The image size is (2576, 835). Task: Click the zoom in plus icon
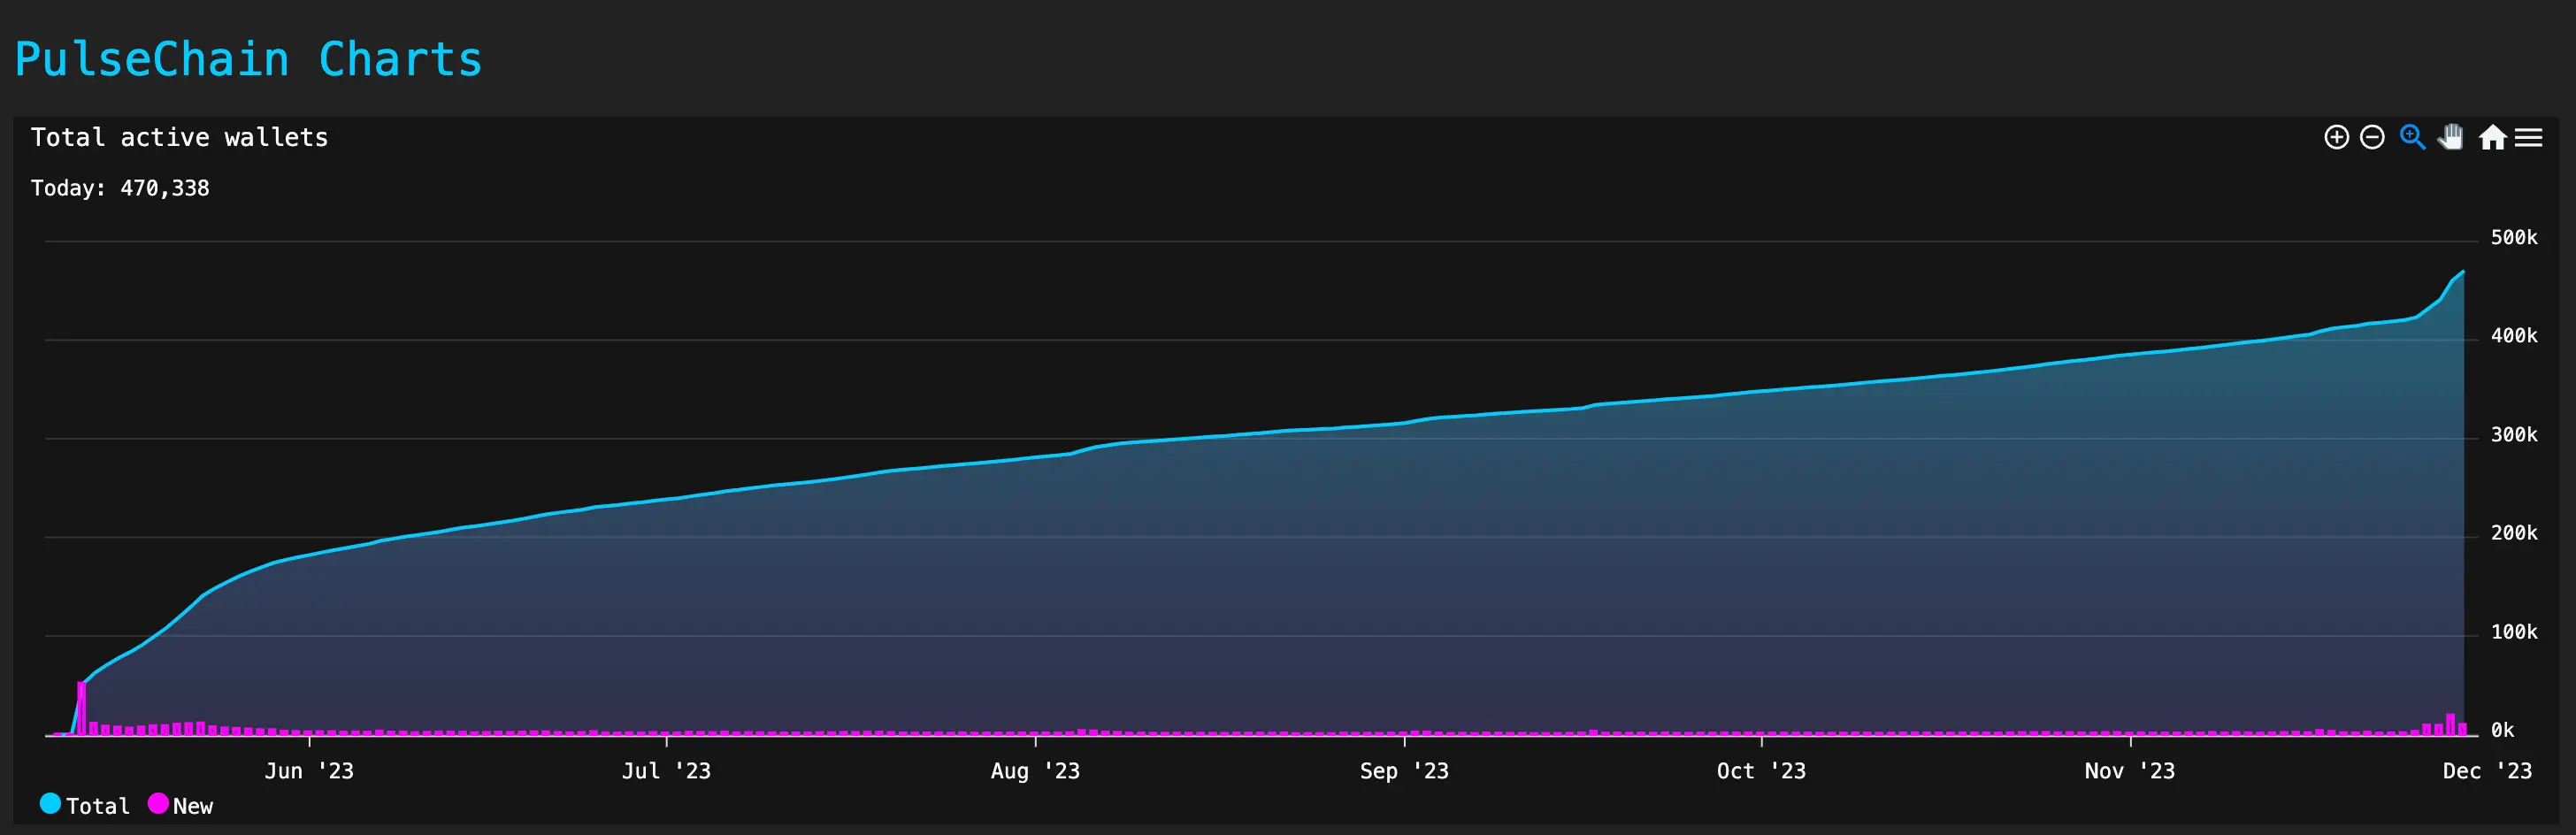(2336, 137)
